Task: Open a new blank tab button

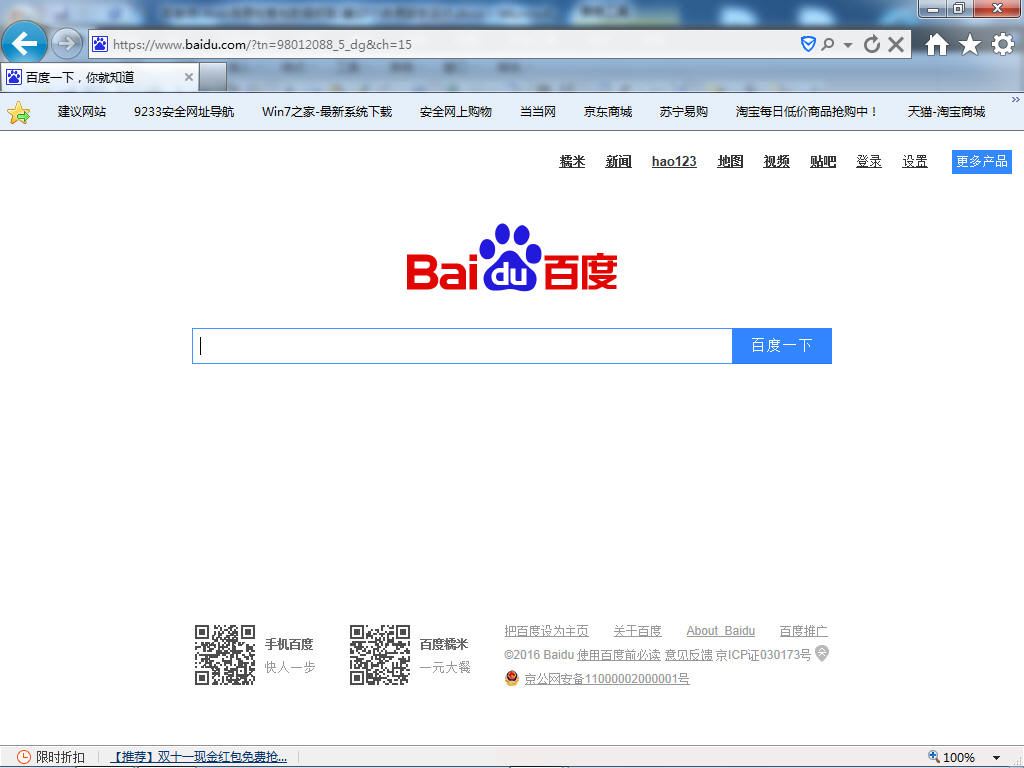Action: [213, 77]
